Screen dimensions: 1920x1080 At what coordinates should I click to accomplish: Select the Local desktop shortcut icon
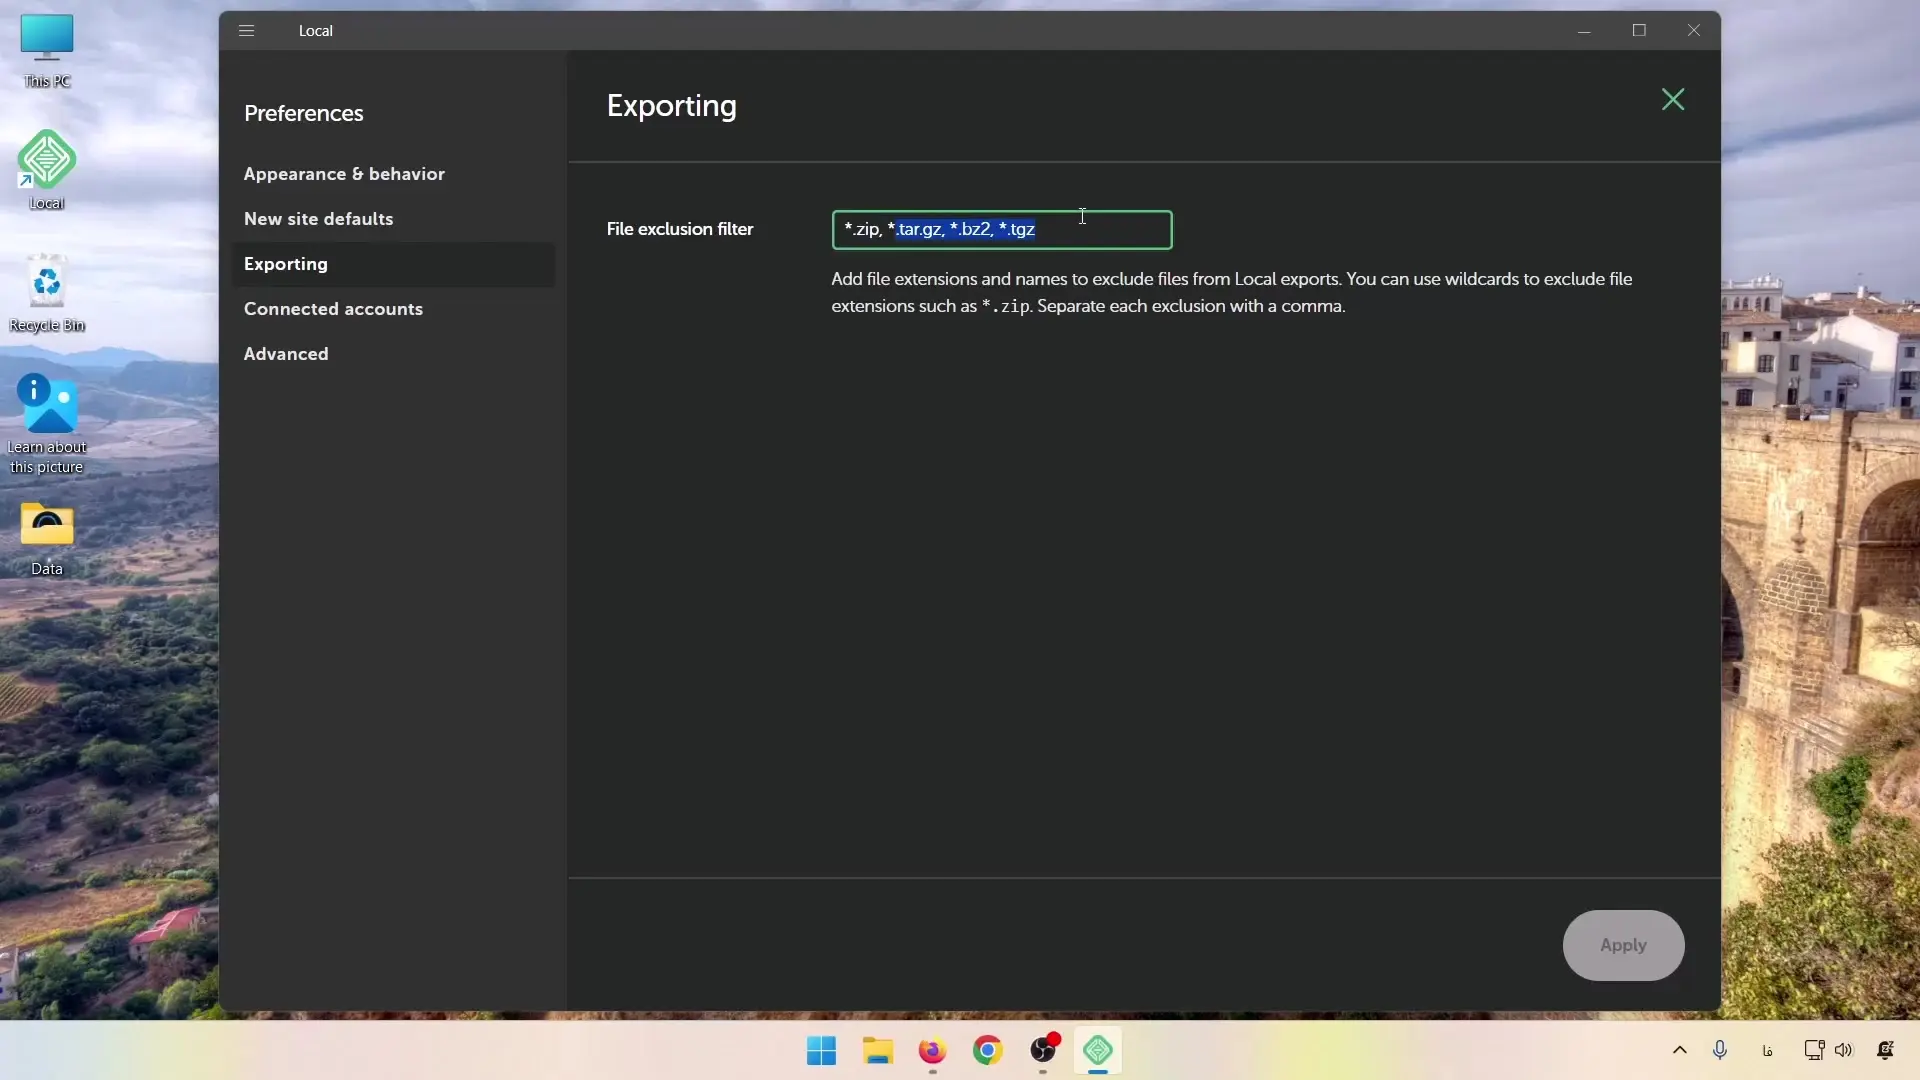[x=47, y=169]
